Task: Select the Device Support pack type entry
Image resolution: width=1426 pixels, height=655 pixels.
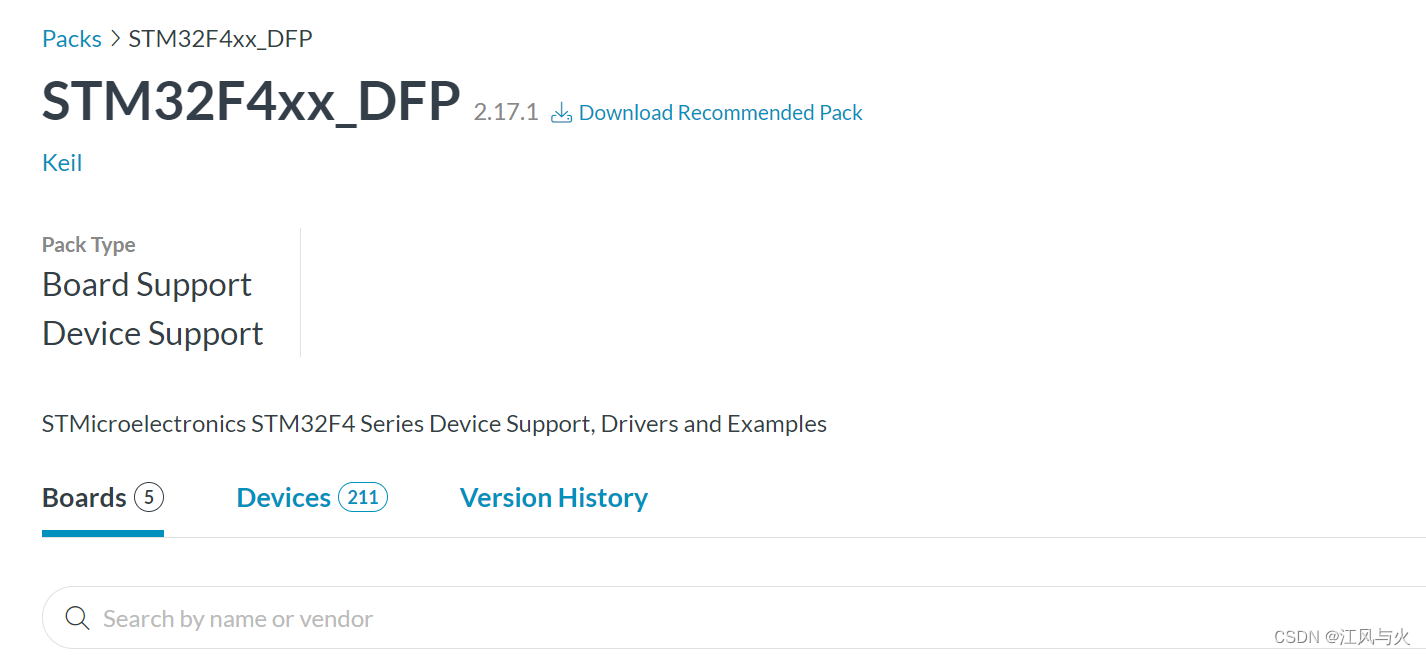Action: [152, 333]
